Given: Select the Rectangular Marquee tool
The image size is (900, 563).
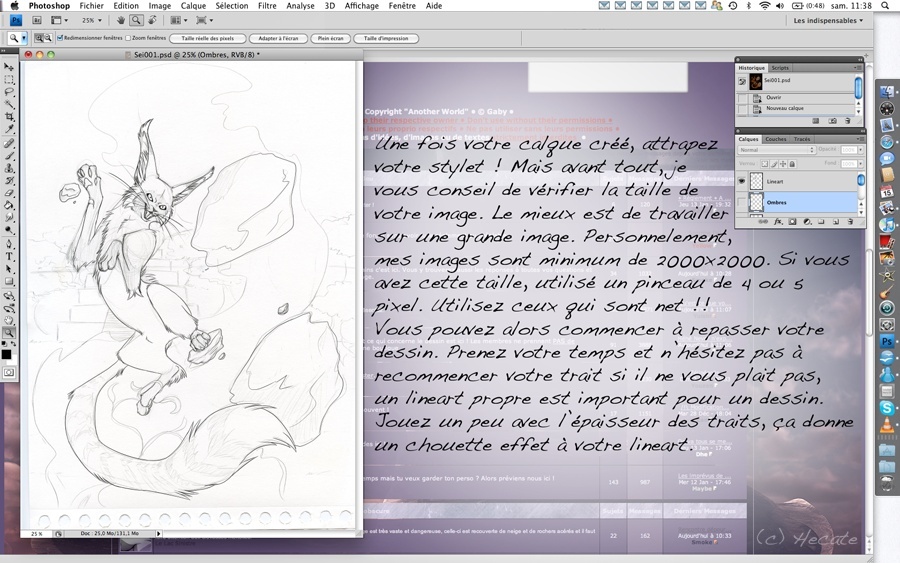Looking at the screenshot, I should click(x=9, y=79).
